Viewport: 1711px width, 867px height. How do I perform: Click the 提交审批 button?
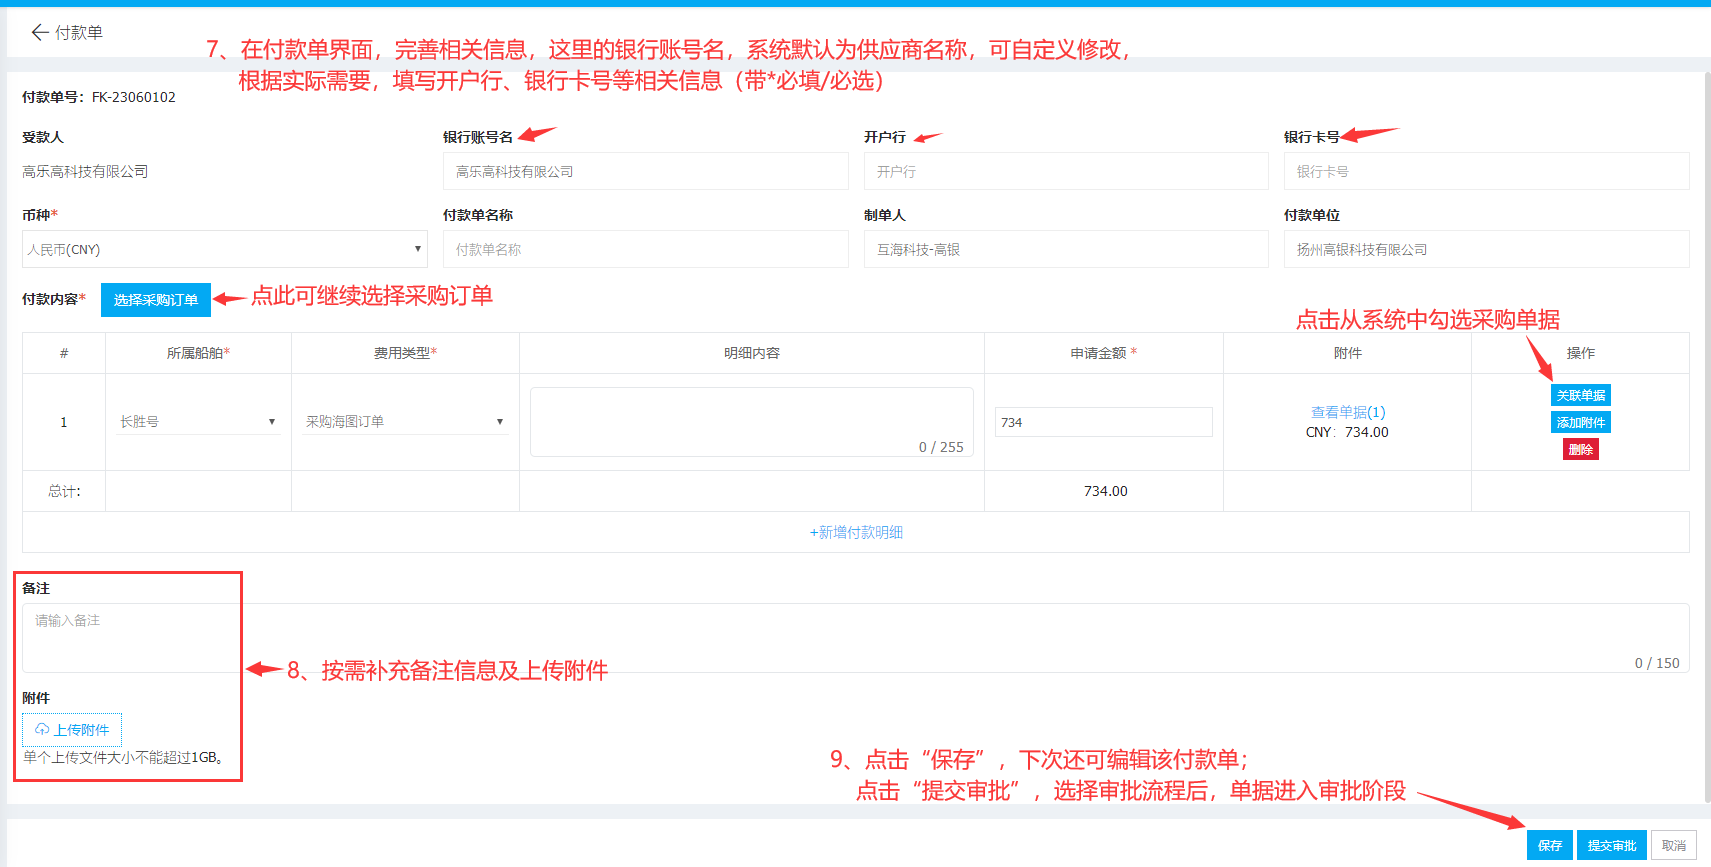tap(1612, 845)
